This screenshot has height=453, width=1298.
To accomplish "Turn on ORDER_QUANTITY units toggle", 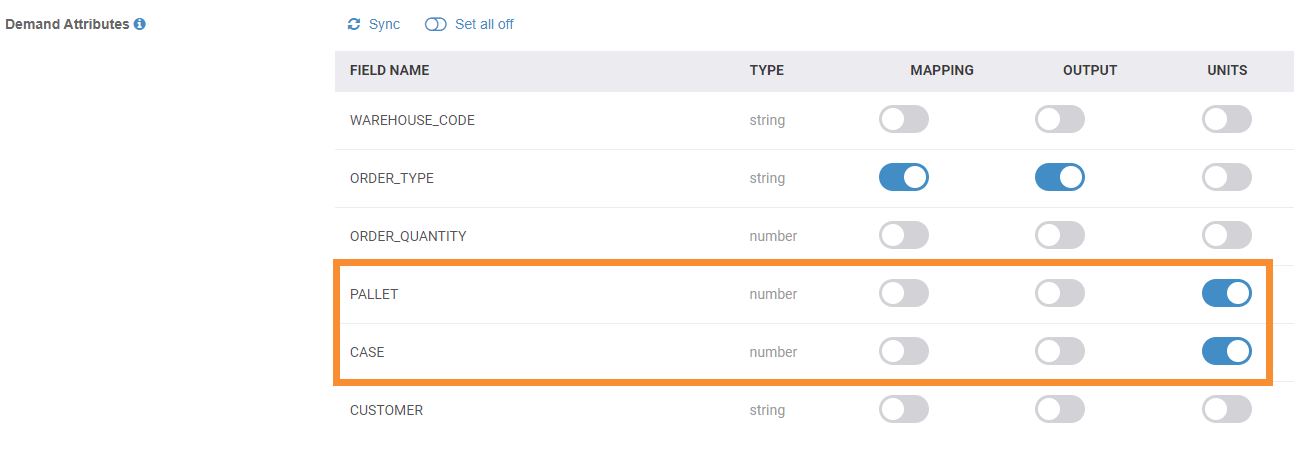I will tap(1226, 236).
